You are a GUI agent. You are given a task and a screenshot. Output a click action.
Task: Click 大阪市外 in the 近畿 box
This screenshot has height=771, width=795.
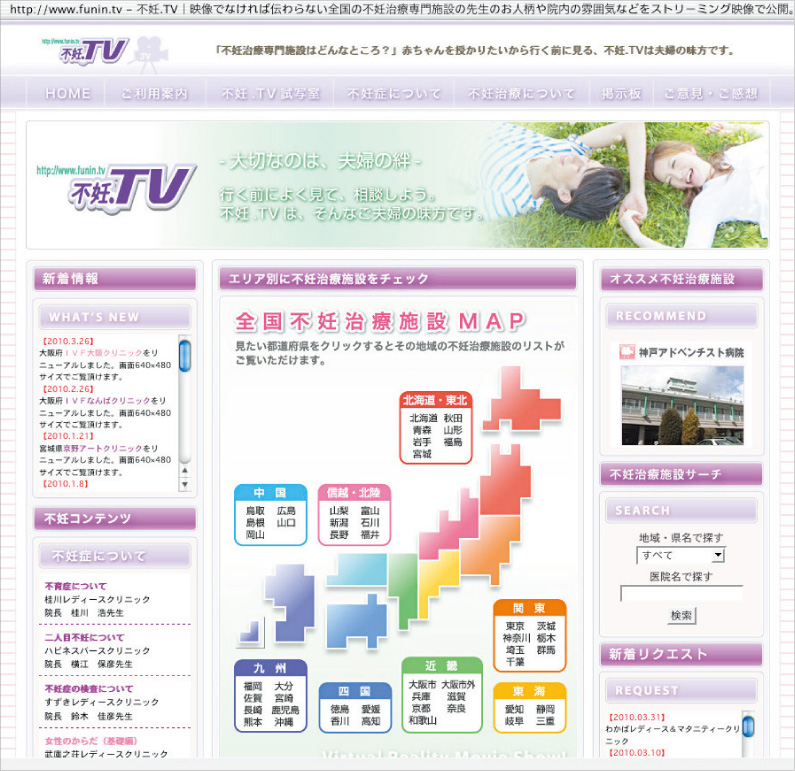point(458,684)
